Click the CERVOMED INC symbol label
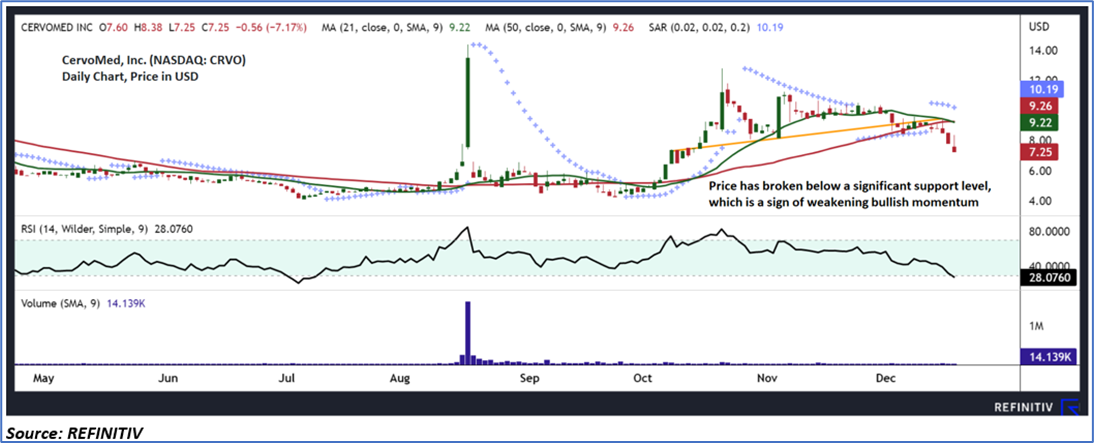The width and height of the screenshot is (1094, 443). (55, 26)
